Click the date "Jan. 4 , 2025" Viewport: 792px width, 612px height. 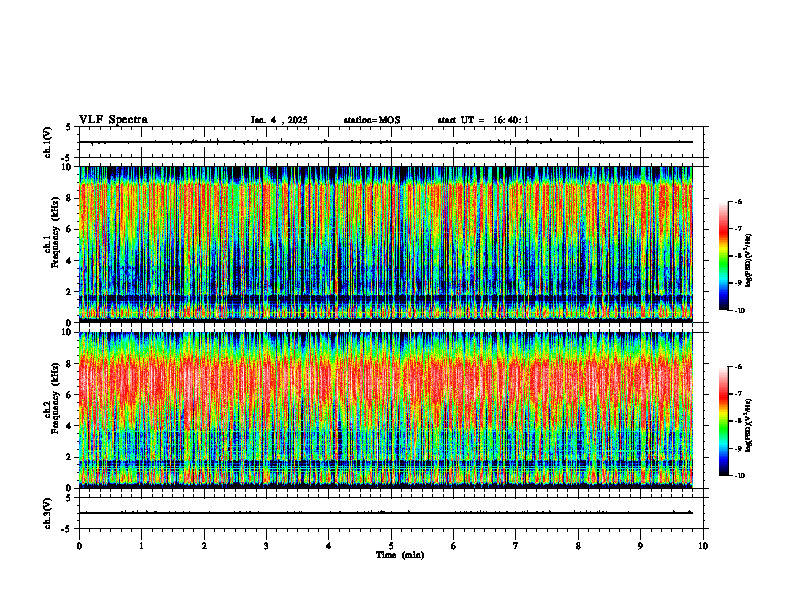(279, 120)
